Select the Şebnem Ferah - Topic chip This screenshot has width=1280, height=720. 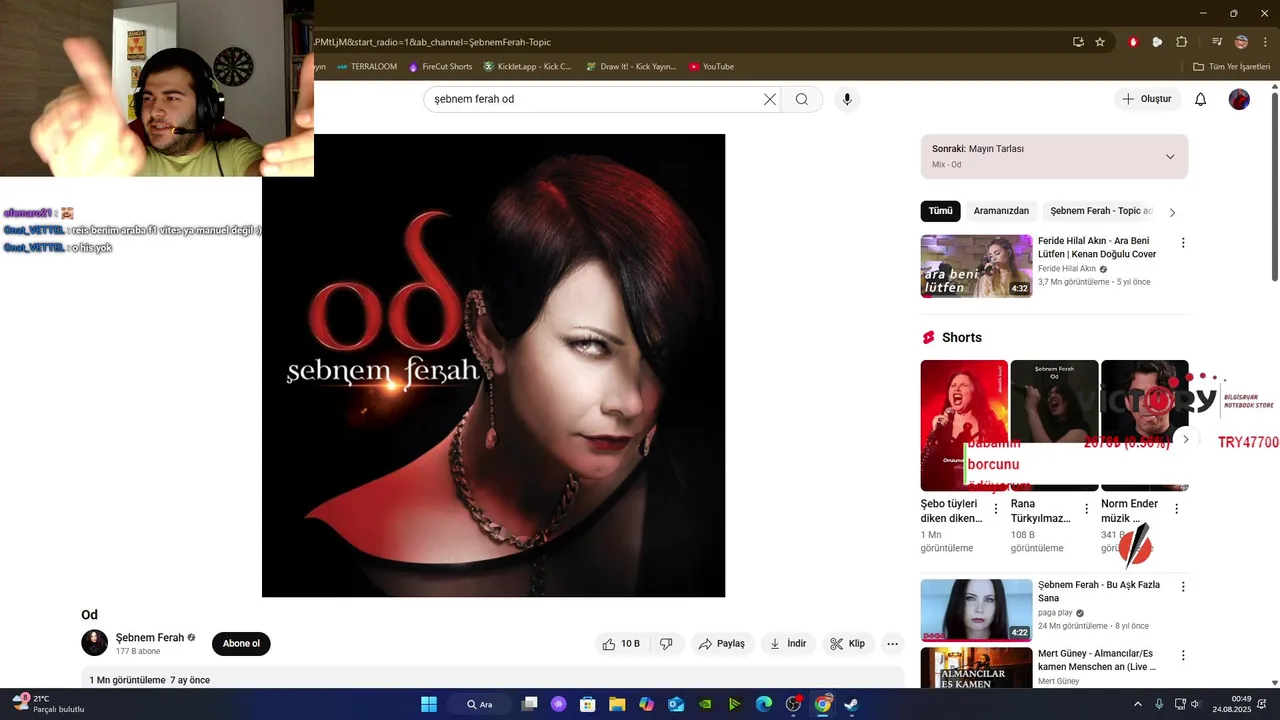1100,211
